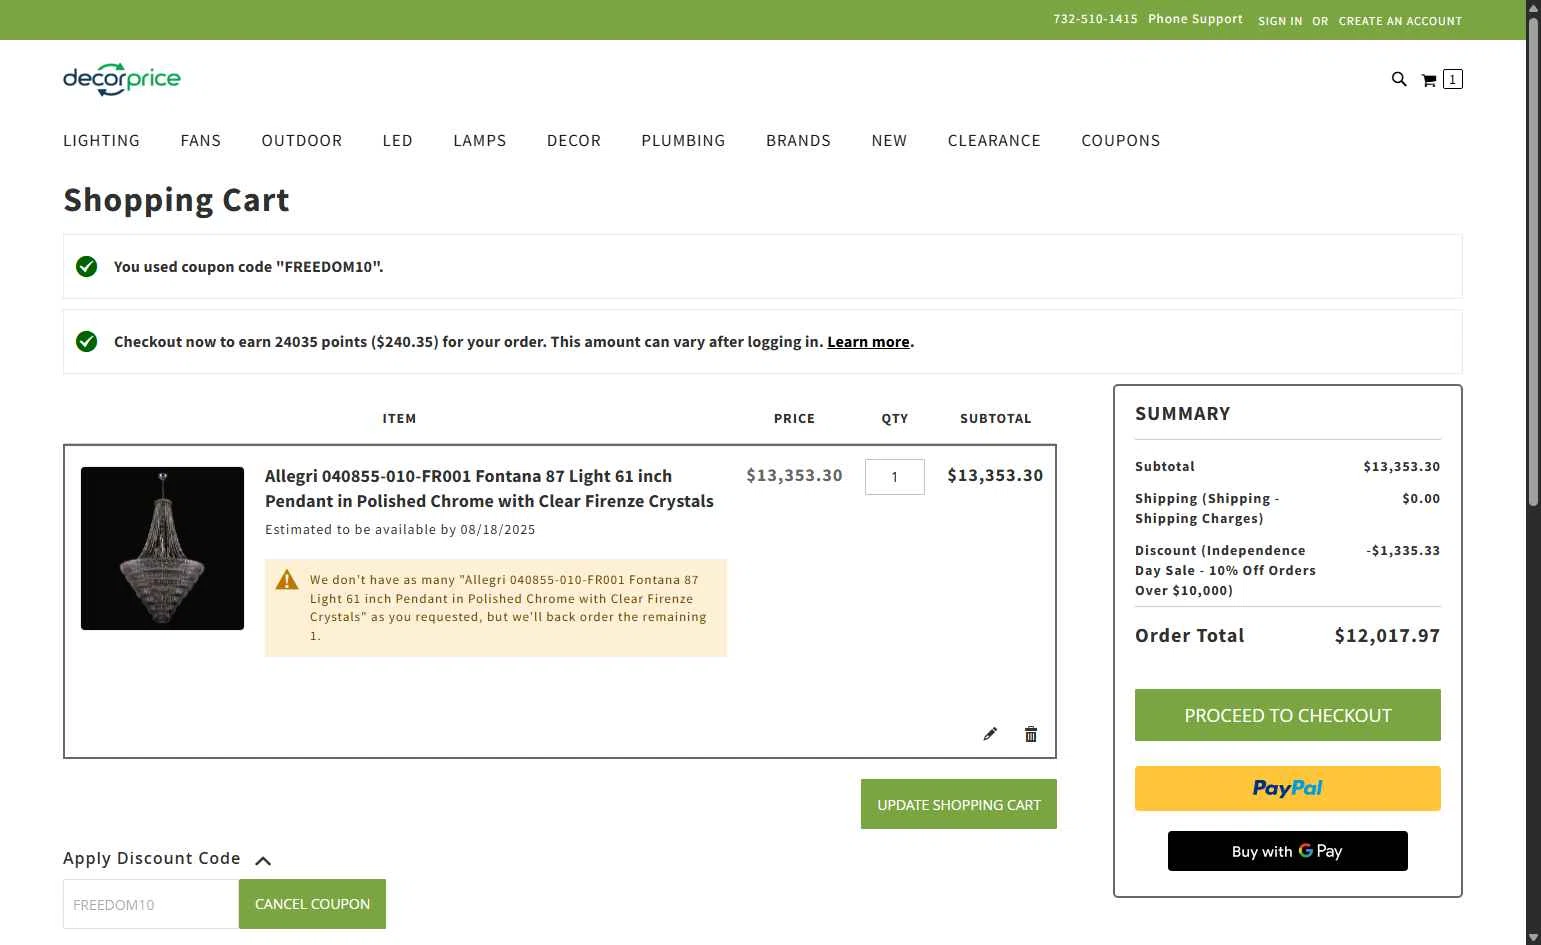
Task: Pay with the PayPal button
Action: (x=1288, y=788)
